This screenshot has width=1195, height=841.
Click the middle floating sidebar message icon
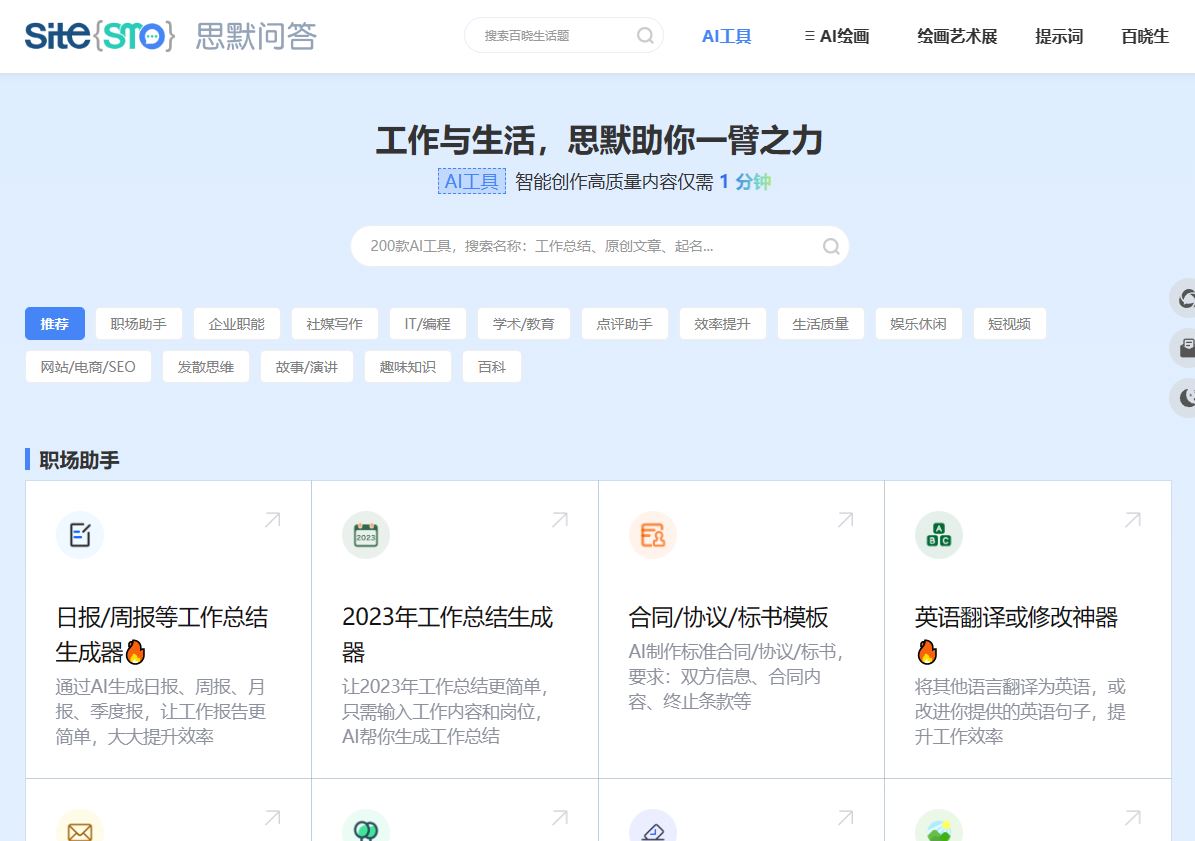pyautogui.click(x=1185, y=348)
